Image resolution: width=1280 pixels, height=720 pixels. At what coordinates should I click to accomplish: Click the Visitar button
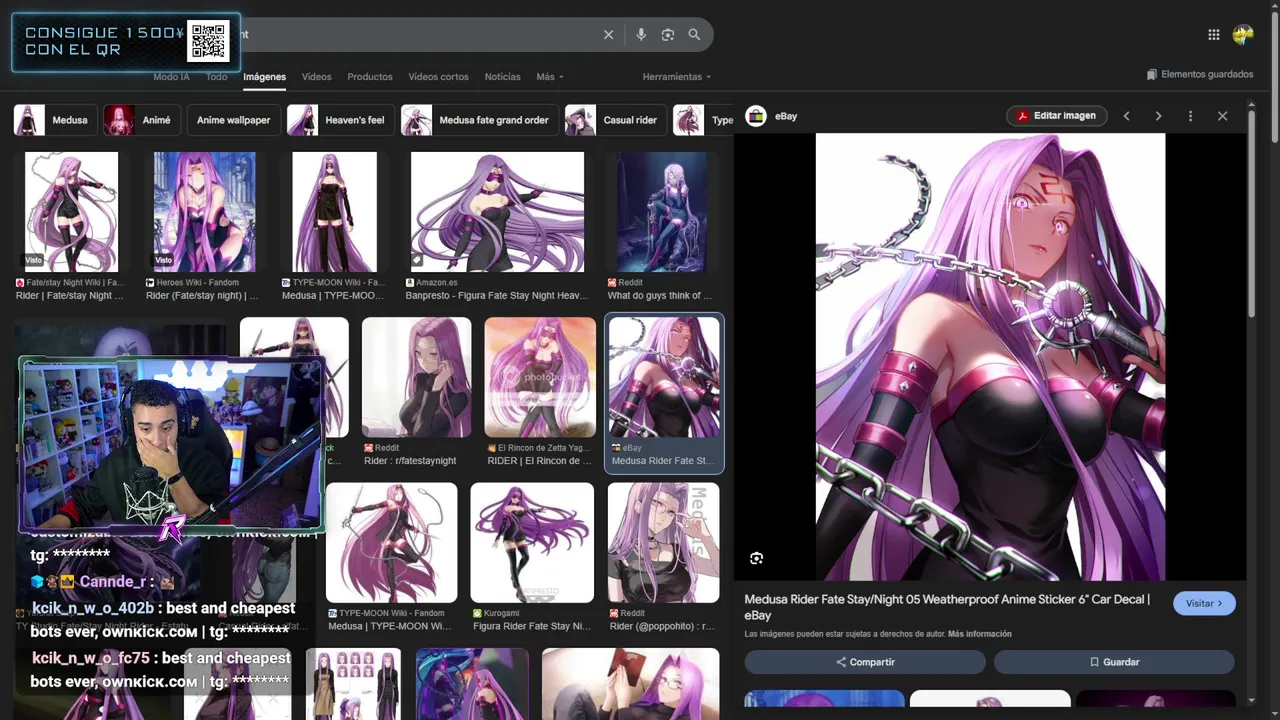1204,603
